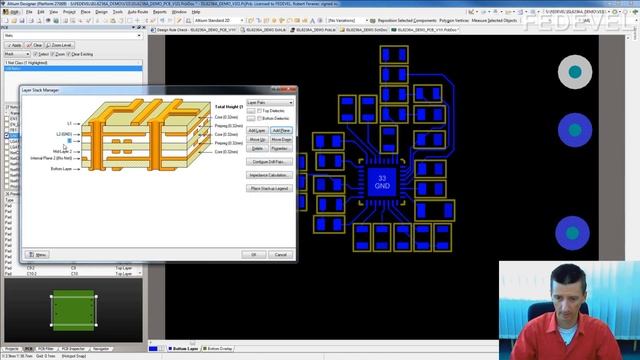Open the Edit menu
Image resolution: width=640 pixels, height=360 pixels.
point(41,12)
